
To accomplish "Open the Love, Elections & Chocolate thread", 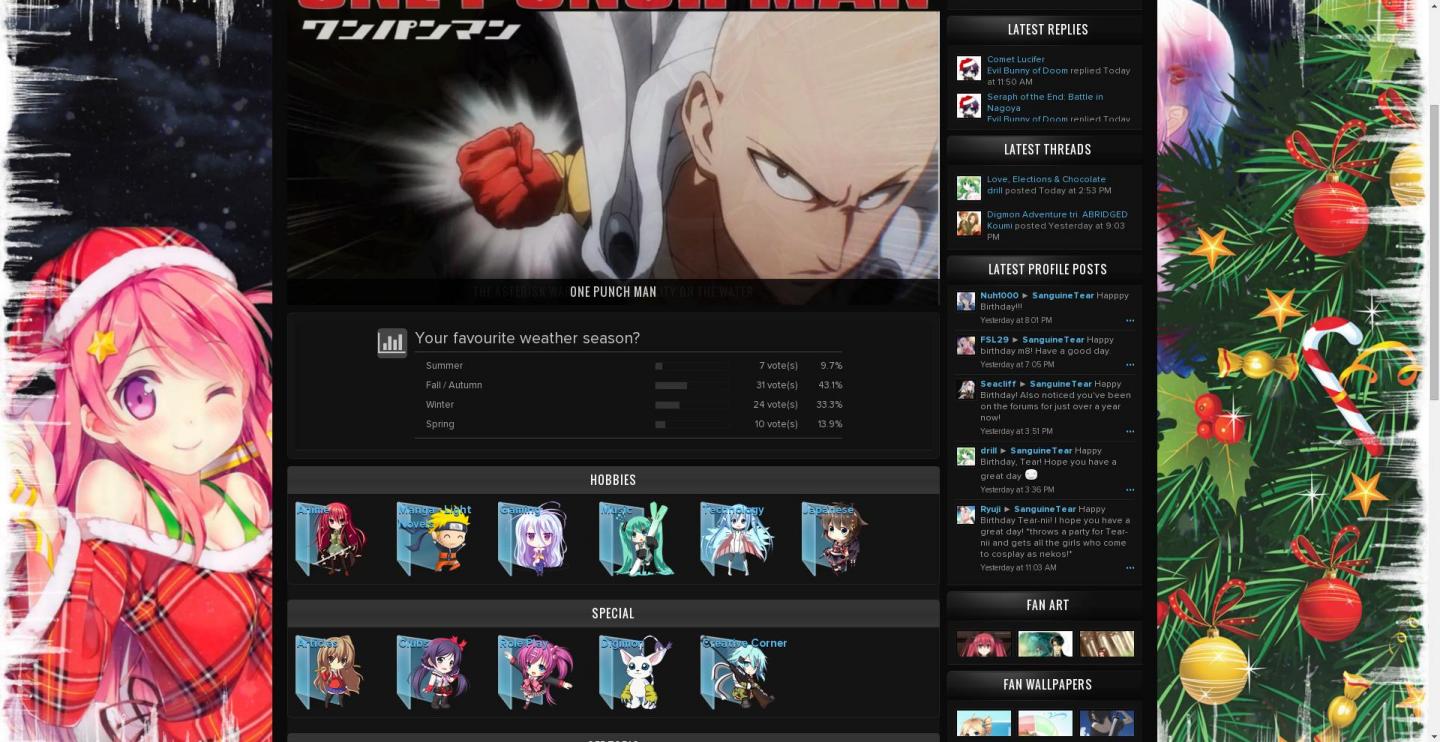I will [1046, 179].
